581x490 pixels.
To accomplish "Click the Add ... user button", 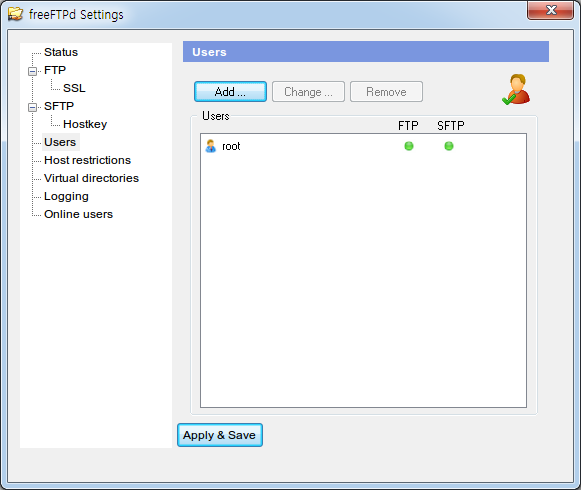I will tap(230, 92).
